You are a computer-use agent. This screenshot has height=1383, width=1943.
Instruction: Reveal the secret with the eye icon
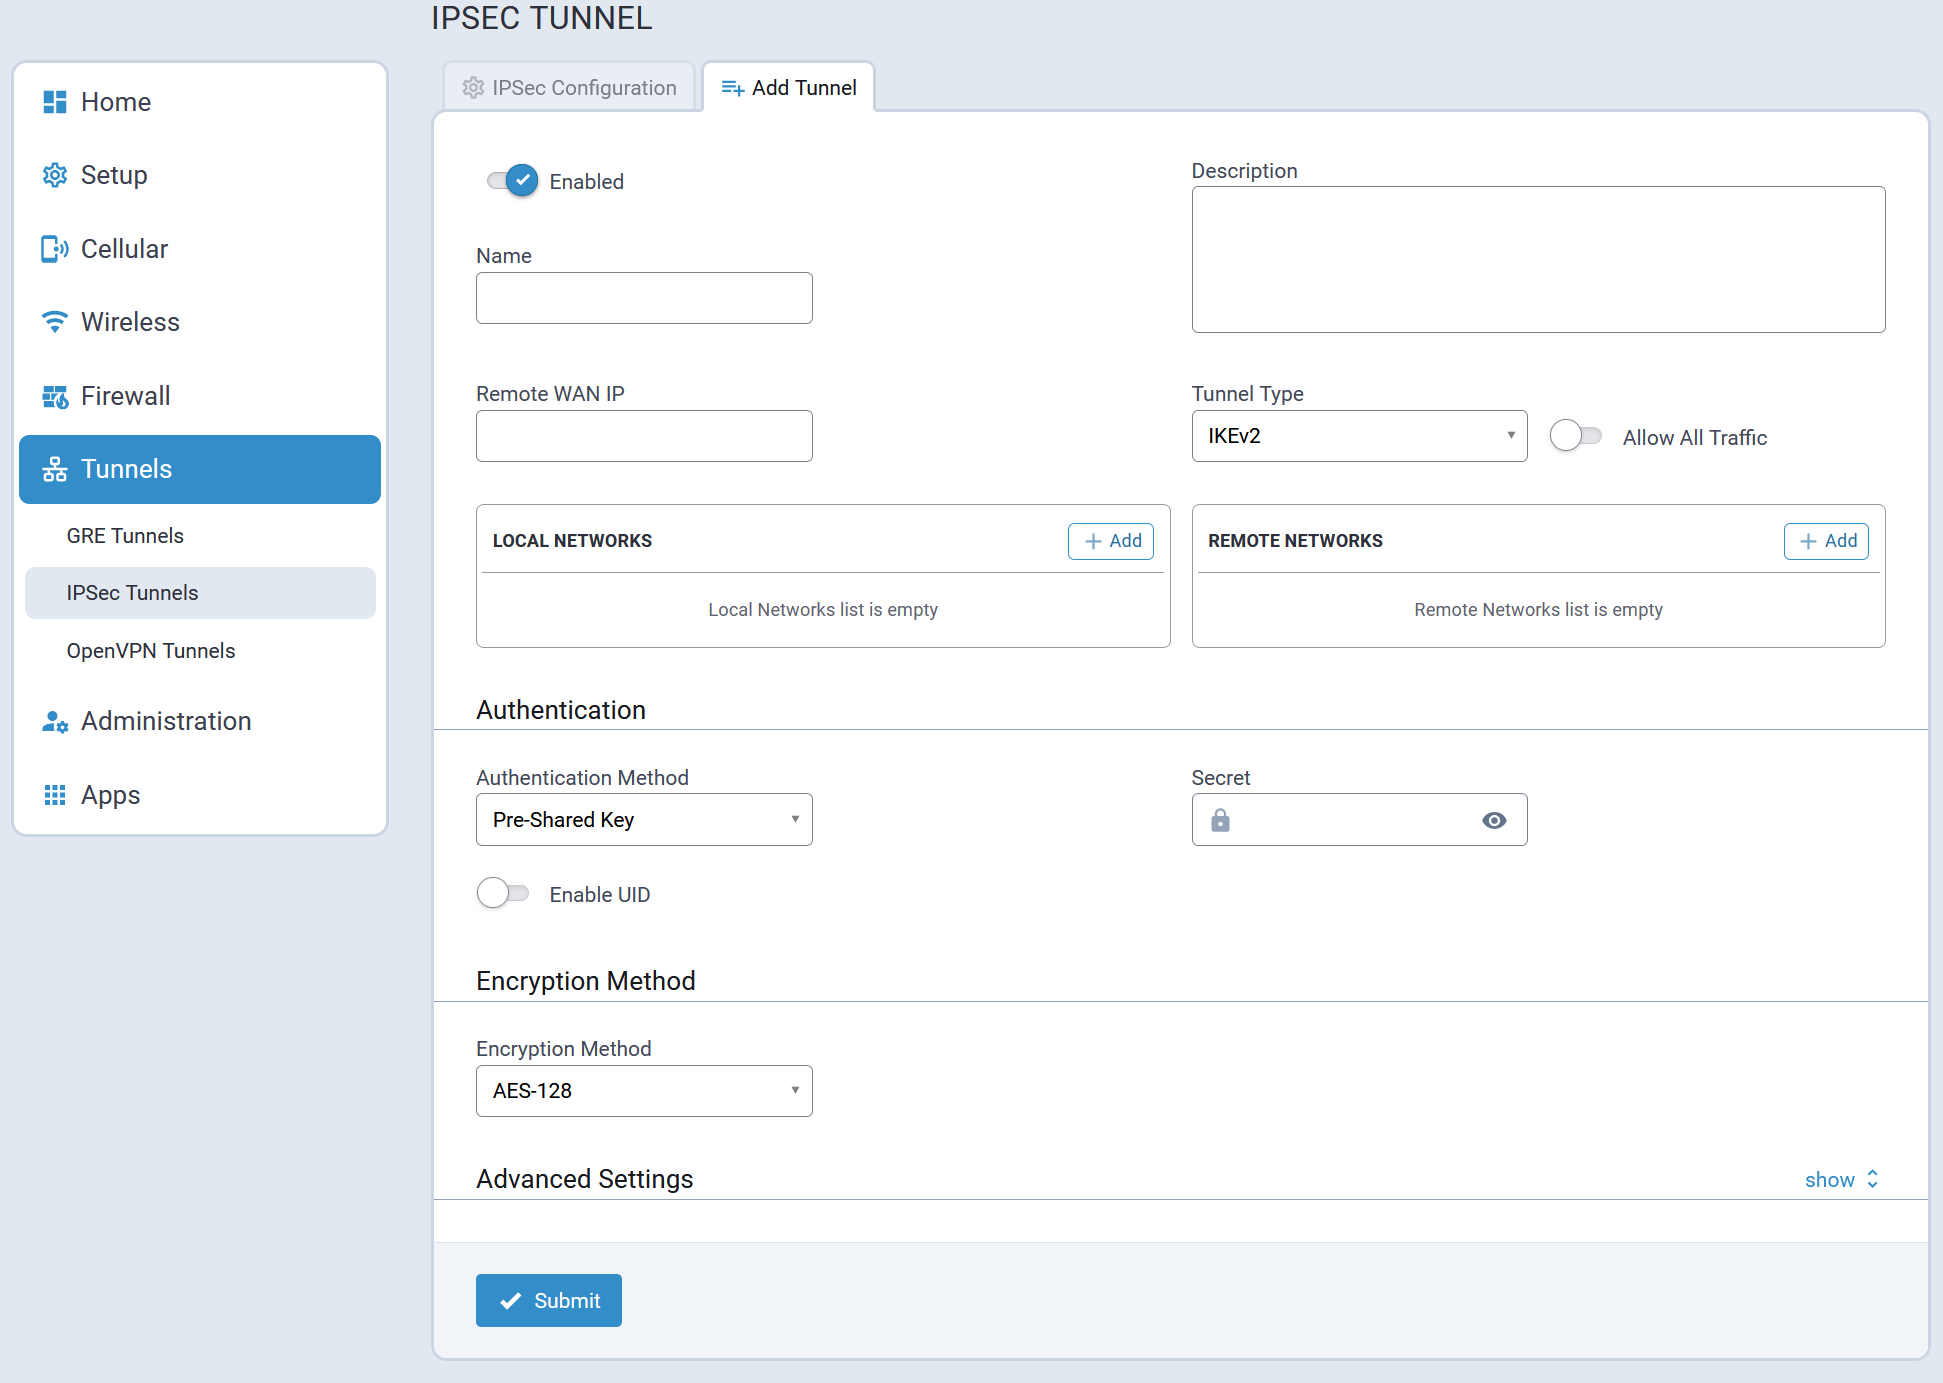tap(1494, 820)
